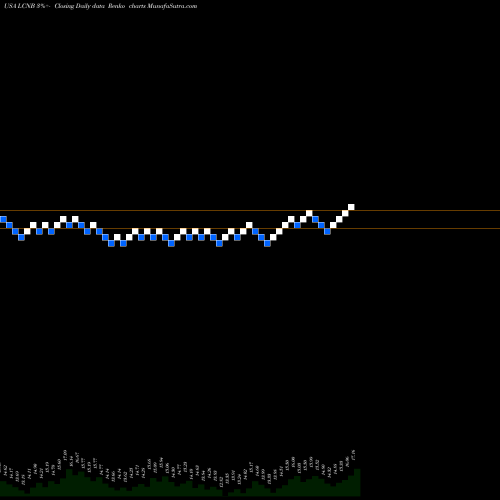
Task: Click the MunafaSutra.com text in the chart title
Action: [x=172, y=6]
